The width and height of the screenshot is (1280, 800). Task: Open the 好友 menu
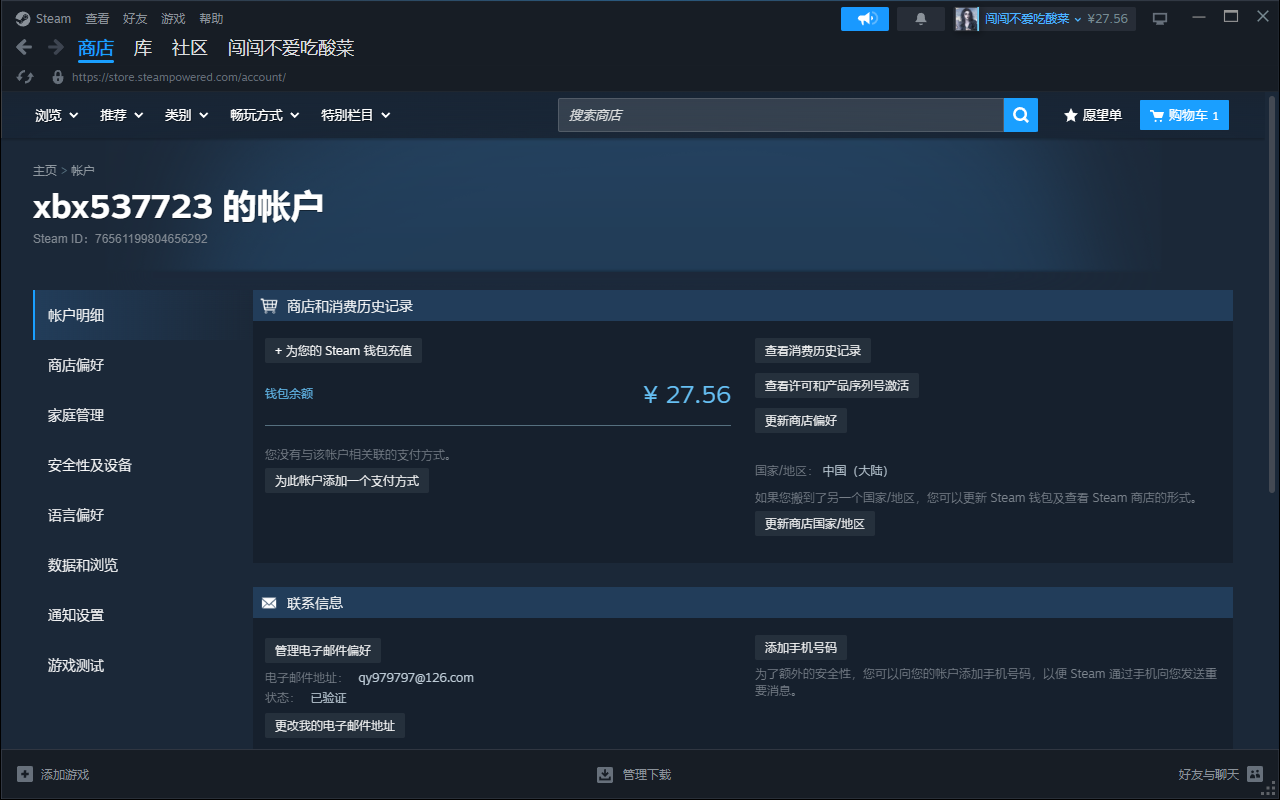click(x=135, y=19)
